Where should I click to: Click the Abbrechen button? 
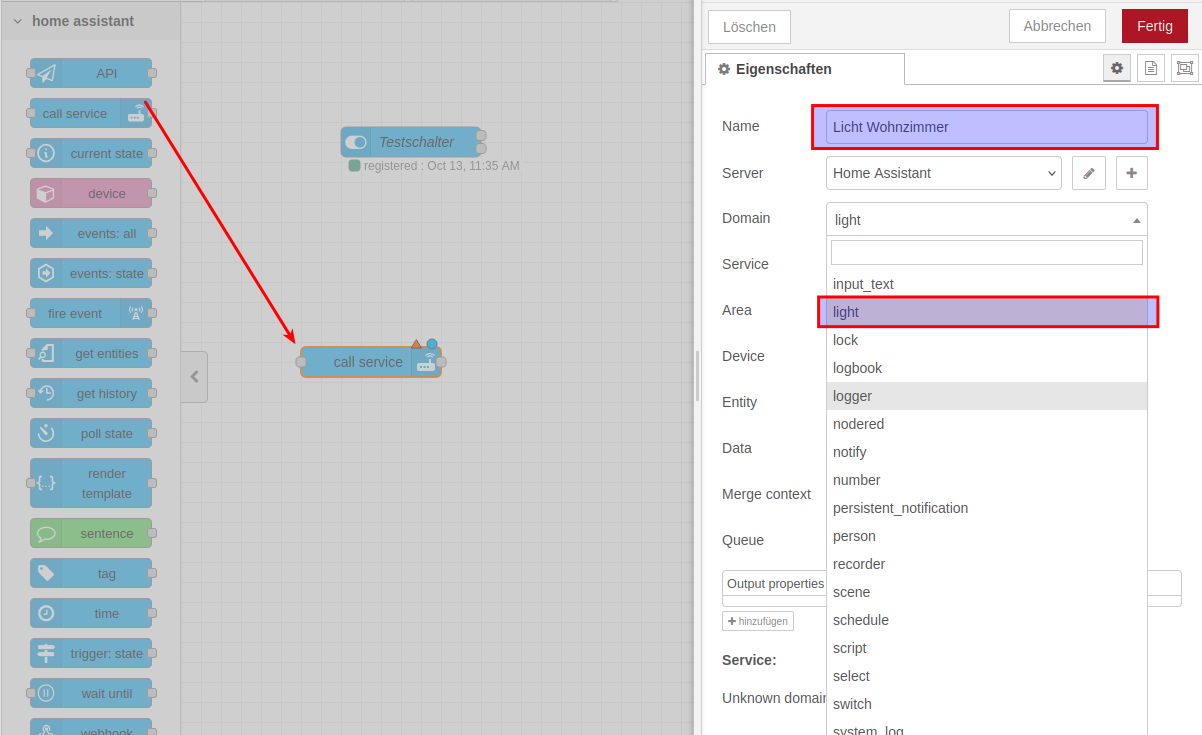click(1057, 26)
